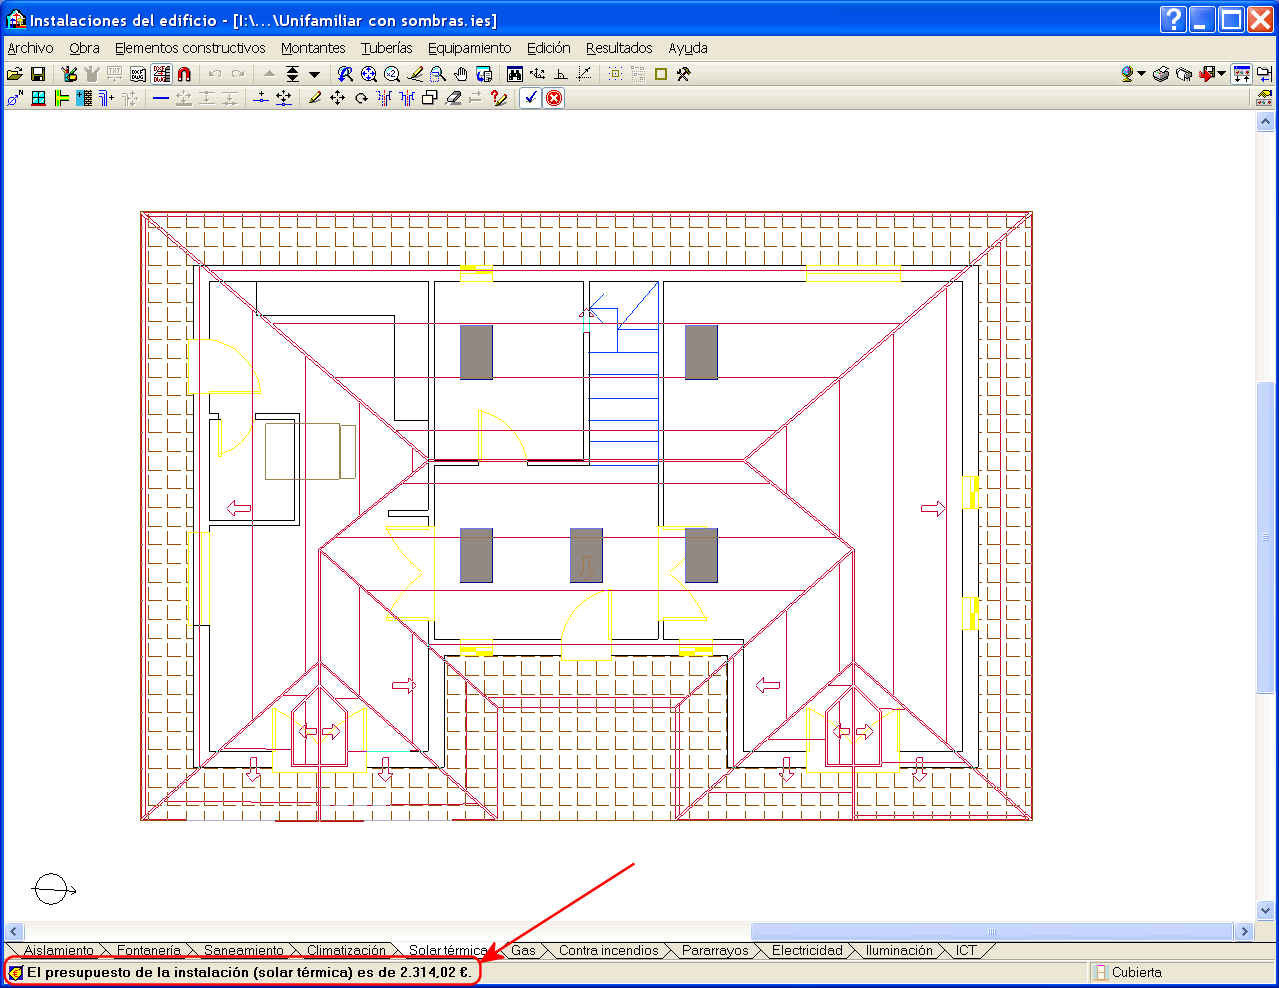Viewport: 1279px width, 988px height.
Task: Switch to the Electricidad tab
Action: [x=807, y=951]
